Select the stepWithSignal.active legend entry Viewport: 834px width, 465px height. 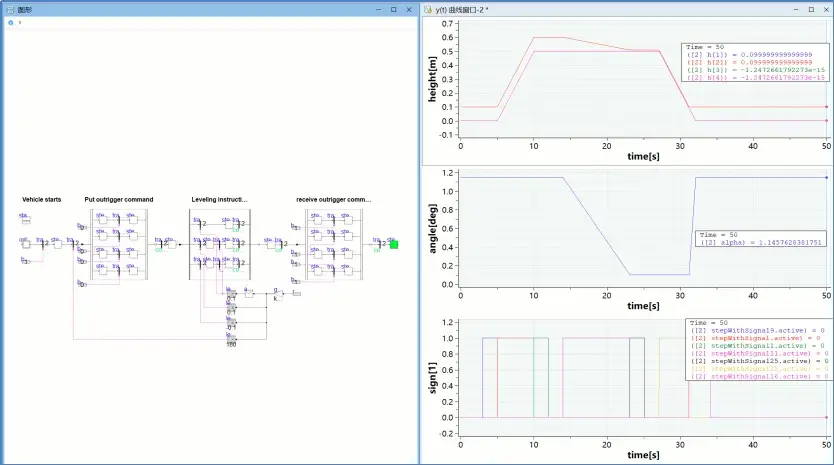(x=755, y=338)
